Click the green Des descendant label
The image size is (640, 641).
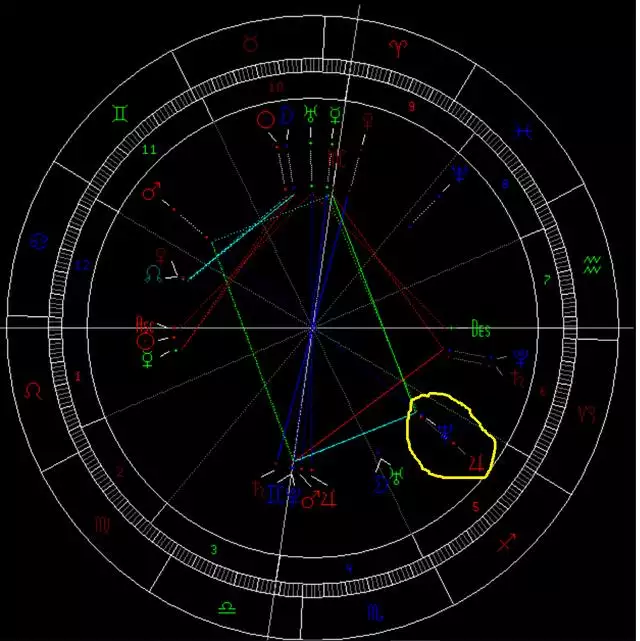pyautogui.click(x=482, y=328)
